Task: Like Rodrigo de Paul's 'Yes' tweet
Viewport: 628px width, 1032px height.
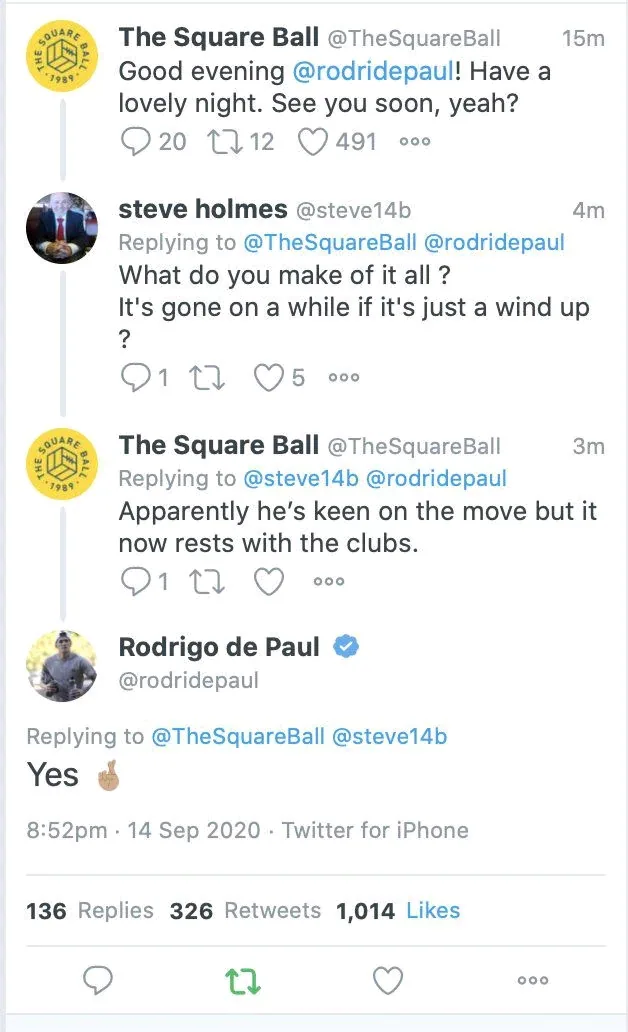Action: 387,981
